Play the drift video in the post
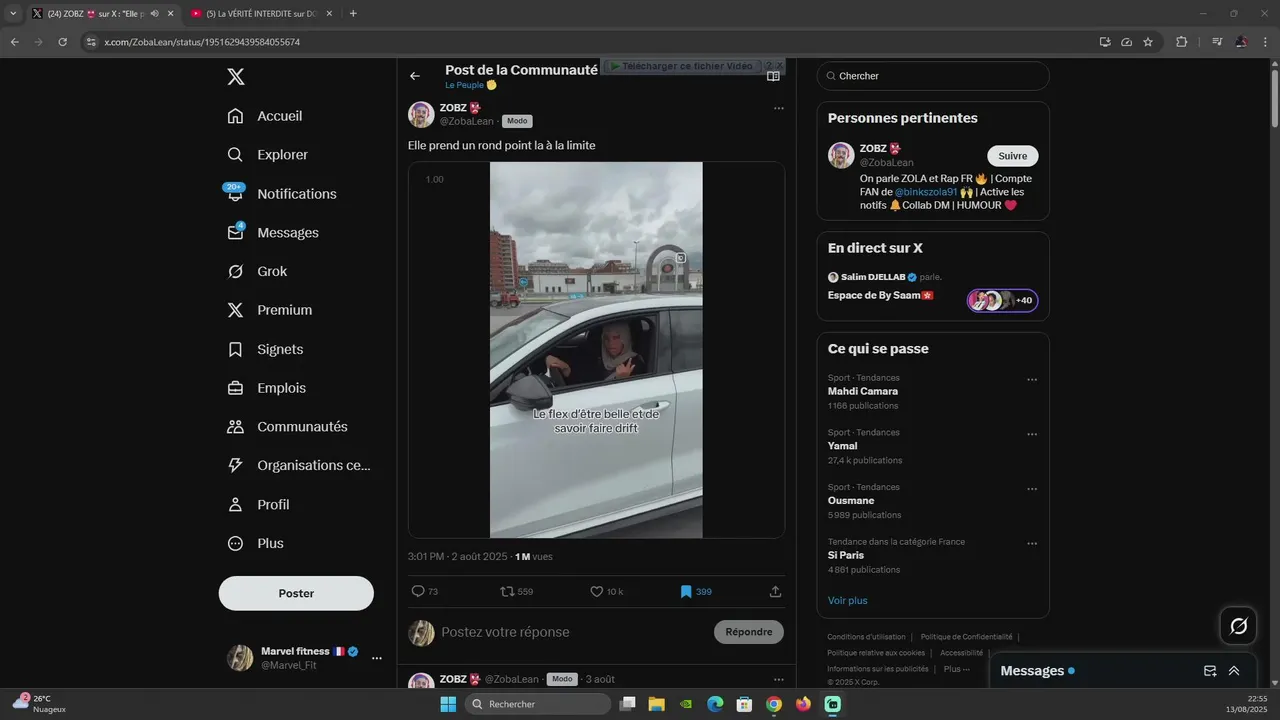The width and height of the screenshot is (1280, 720). tap(596, 350)
